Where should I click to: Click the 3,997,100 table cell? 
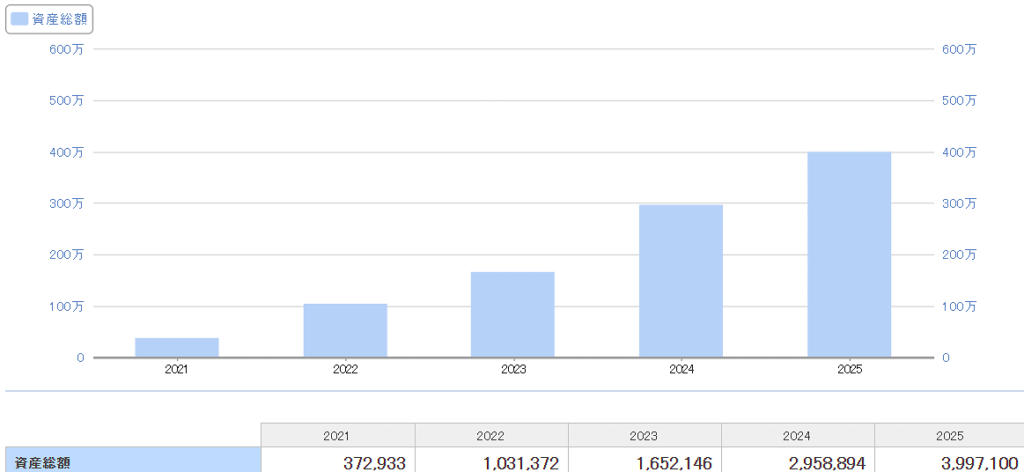click(x=949, y=462)
